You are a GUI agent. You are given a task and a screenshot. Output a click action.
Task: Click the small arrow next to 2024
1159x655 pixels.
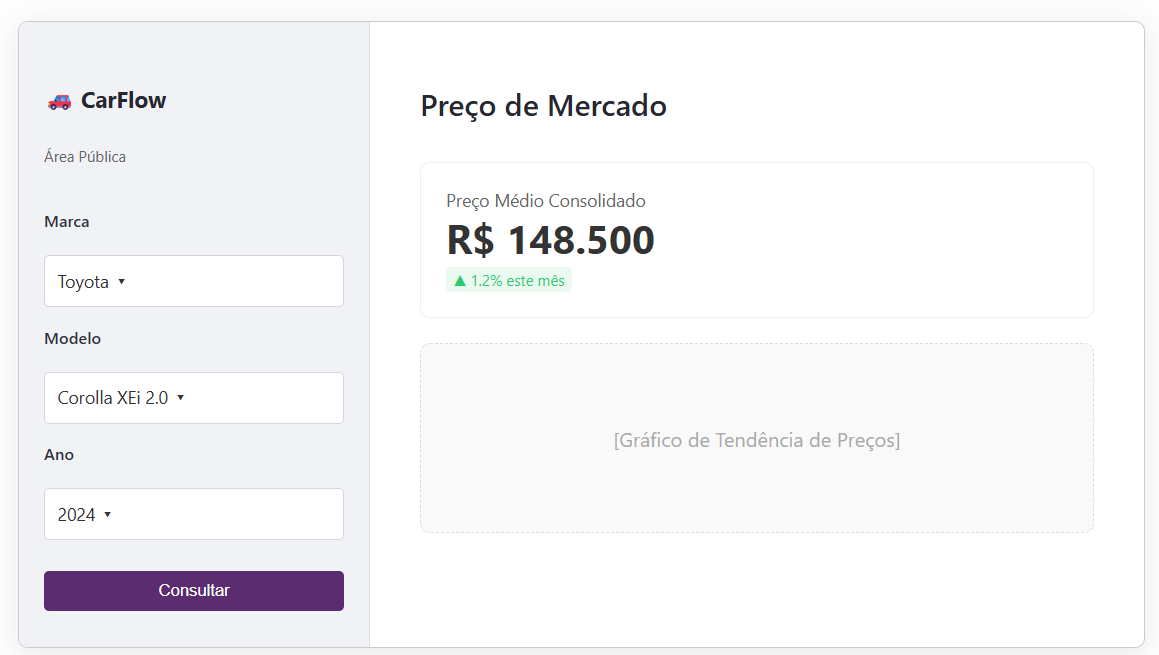(107, 515)
